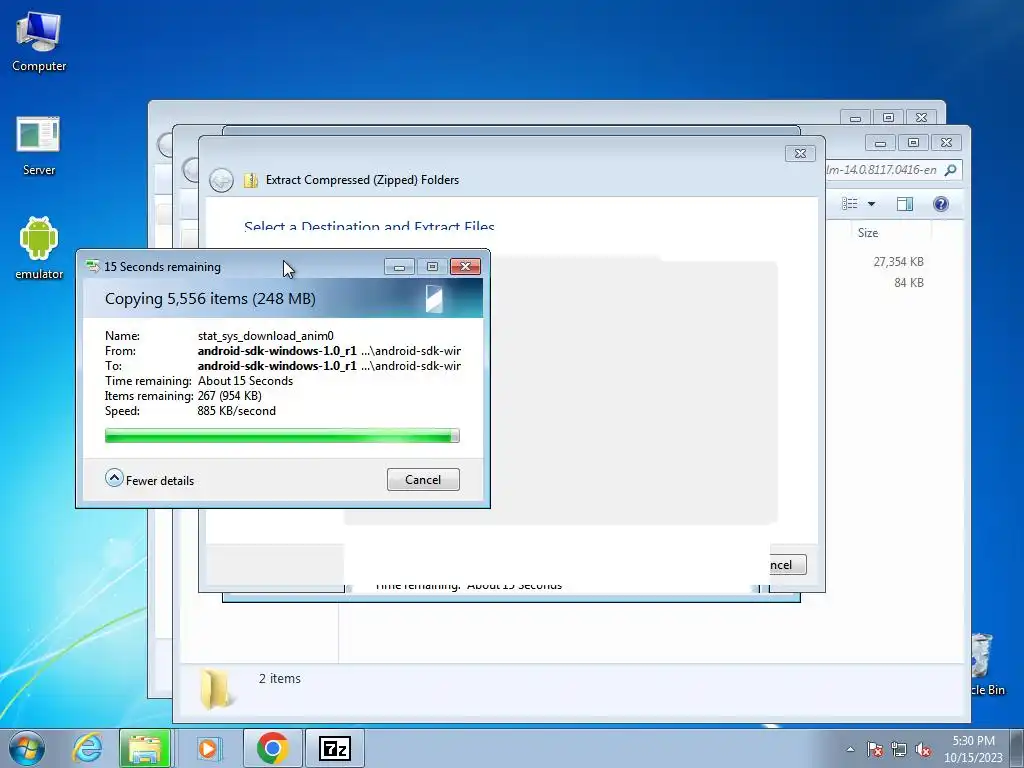Screen dimensions: 1024x768
Task: Minimize the front Explorer window
Action: [880, 142]
